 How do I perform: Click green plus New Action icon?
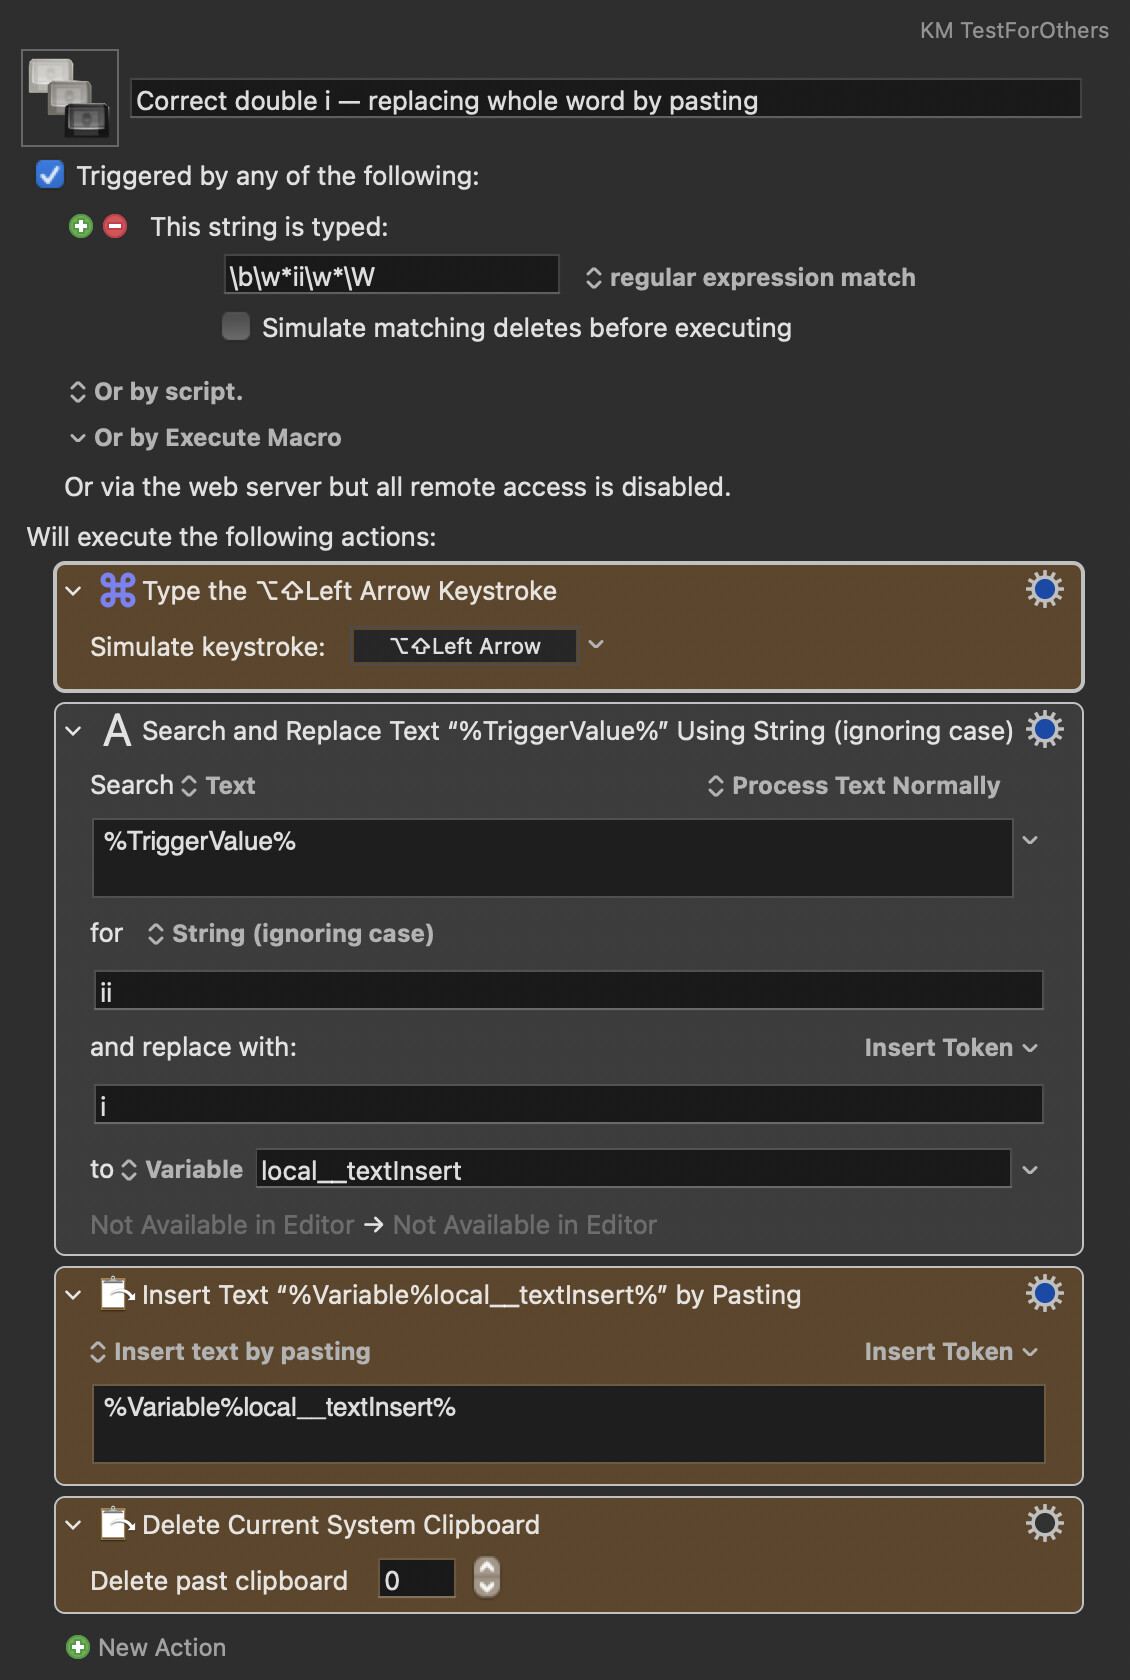pos(78,1647)
